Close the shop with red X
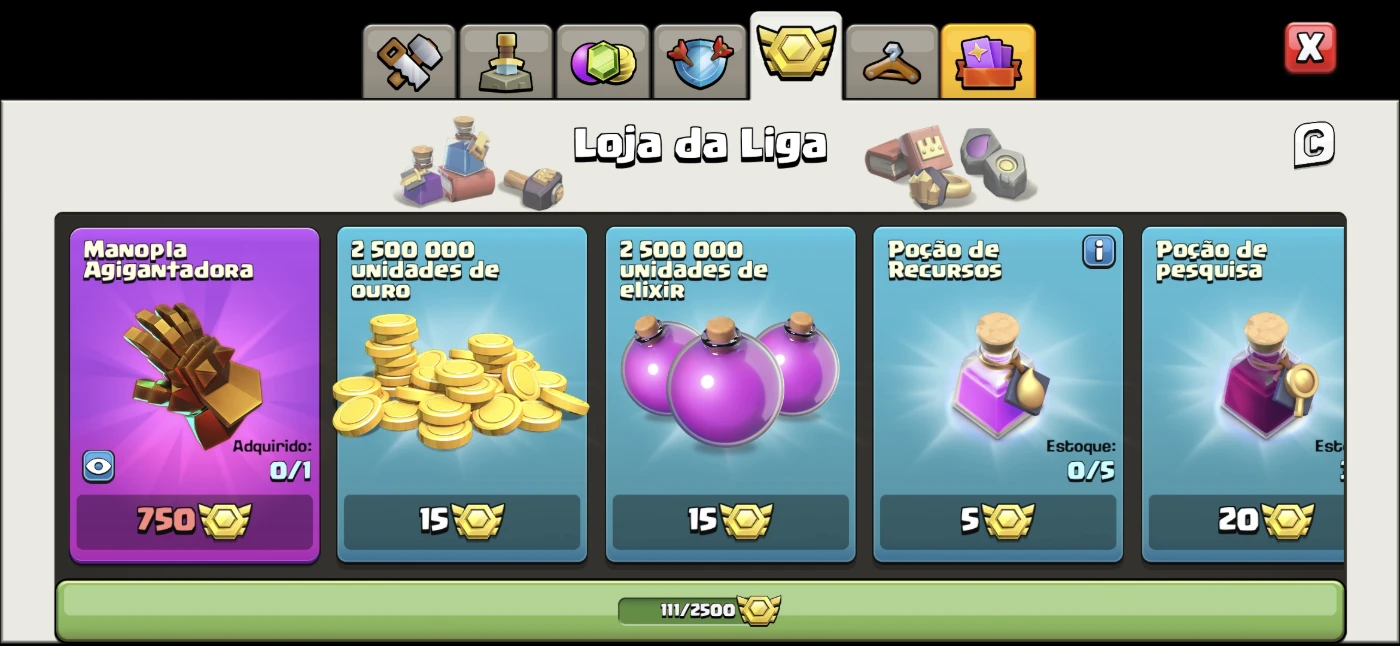 point(1310,47)
